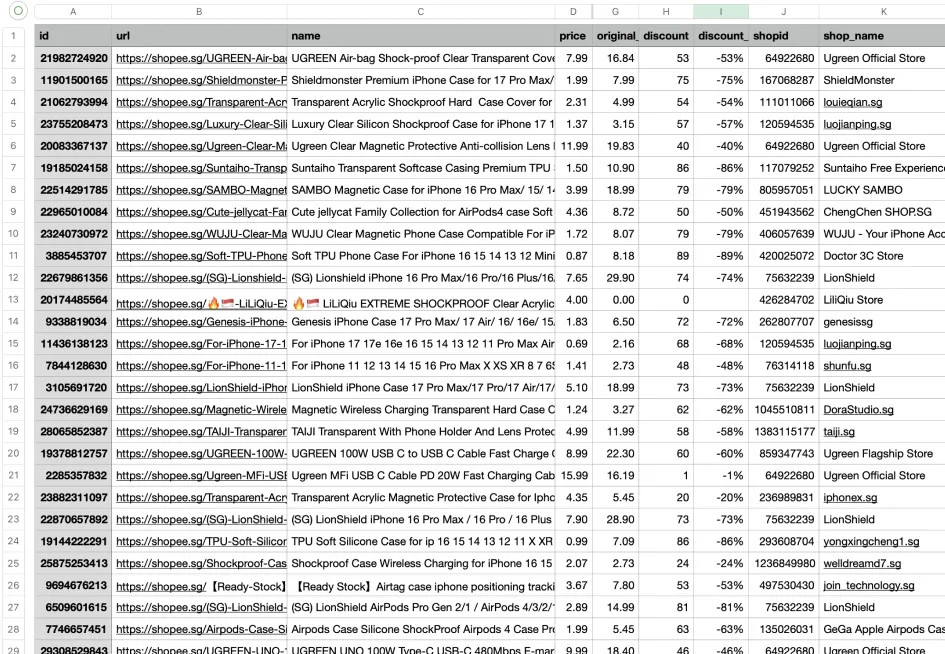Open the yongxingcheng1.sg shop link
945x654 pixels.
pyautogui.click(x=870, y=541)
